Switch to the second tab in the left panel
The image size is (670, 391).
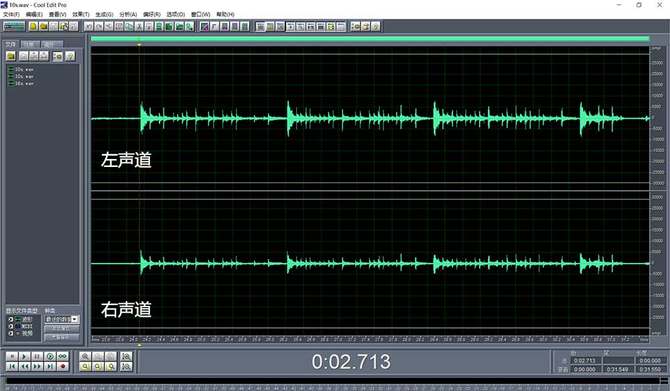coord(29,44)
